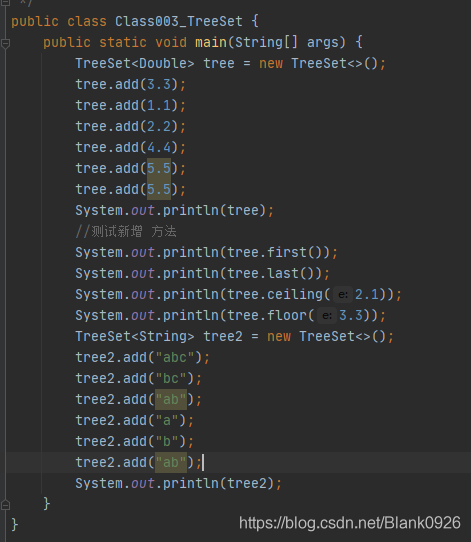Click the "abc" string literal
The image size is (471, 542).
[175, 358]
